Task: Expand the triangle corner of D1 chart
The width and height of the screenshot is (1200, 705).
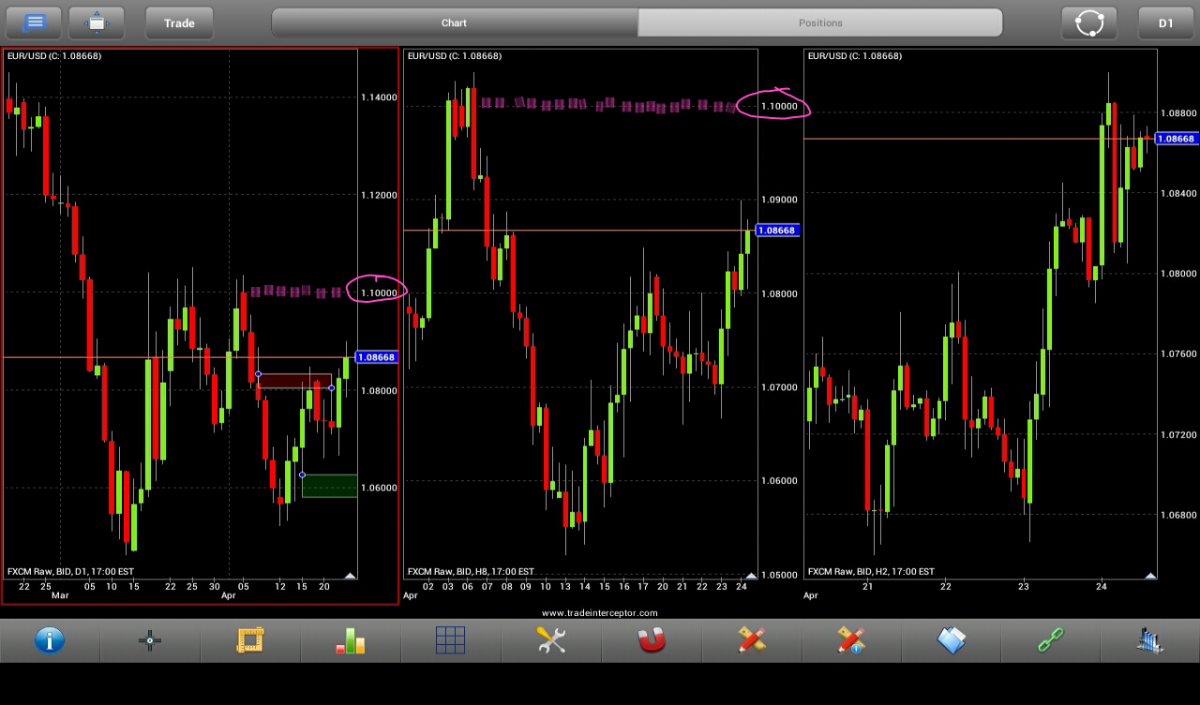Action: click(x=349, y=575)
